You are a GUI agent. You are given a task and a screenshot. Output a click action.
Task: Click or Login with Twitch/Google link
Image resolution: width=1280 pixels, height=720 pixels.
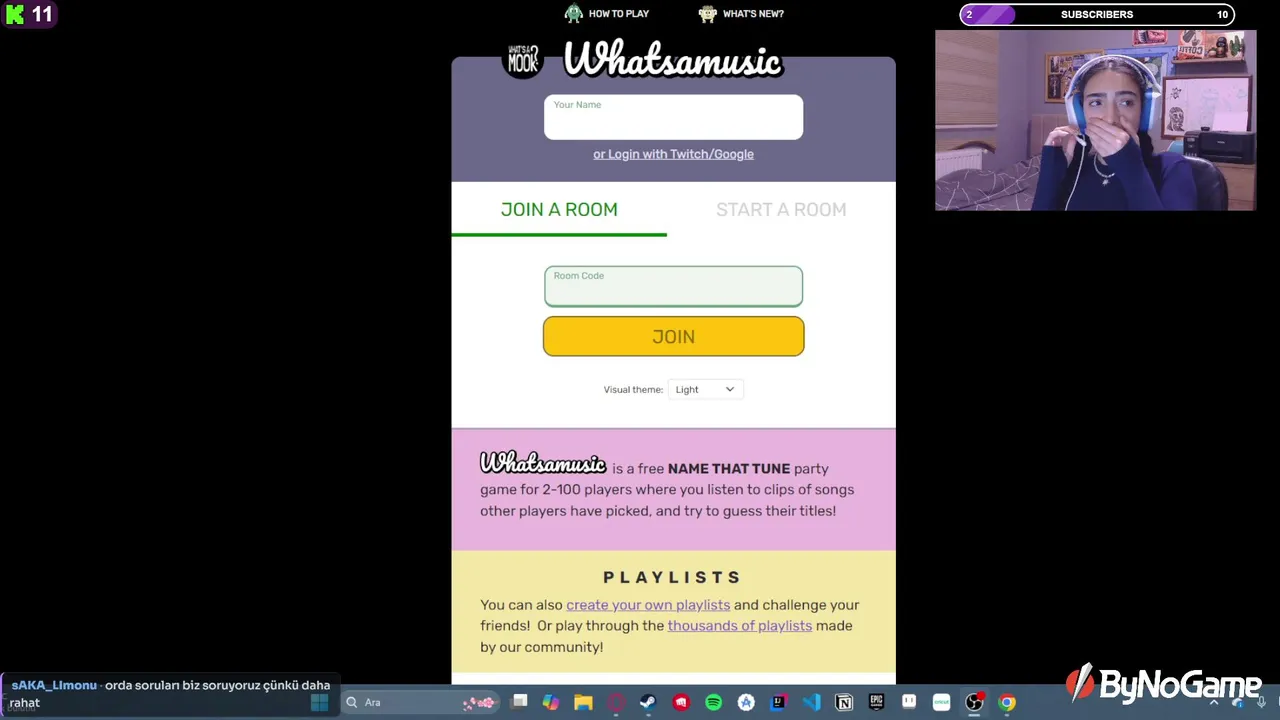[673, 154]
